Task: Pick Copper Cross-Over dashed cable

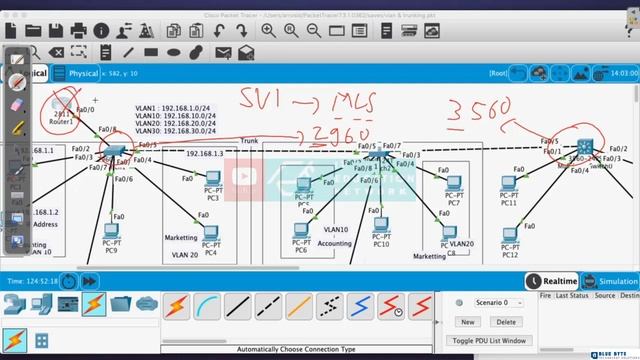Action: pos(268,307)
